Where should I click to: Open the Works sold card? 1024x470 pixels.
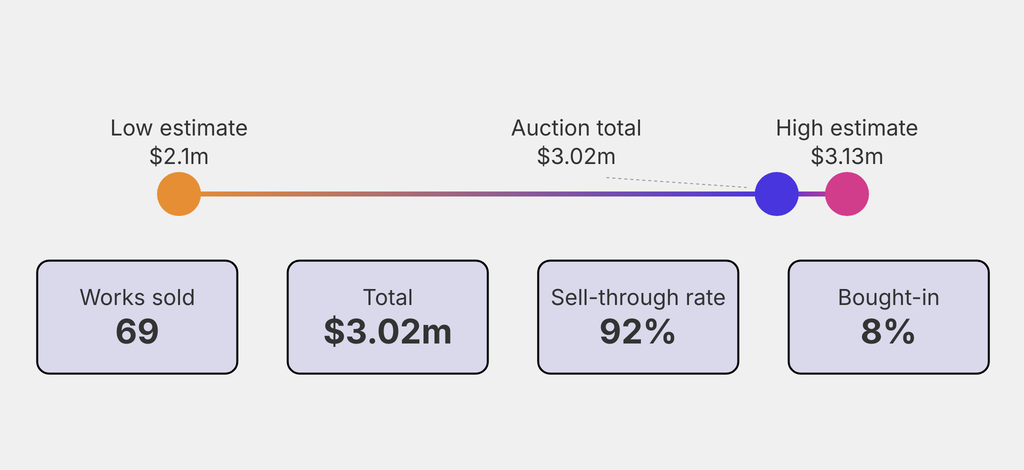[137, 317]
